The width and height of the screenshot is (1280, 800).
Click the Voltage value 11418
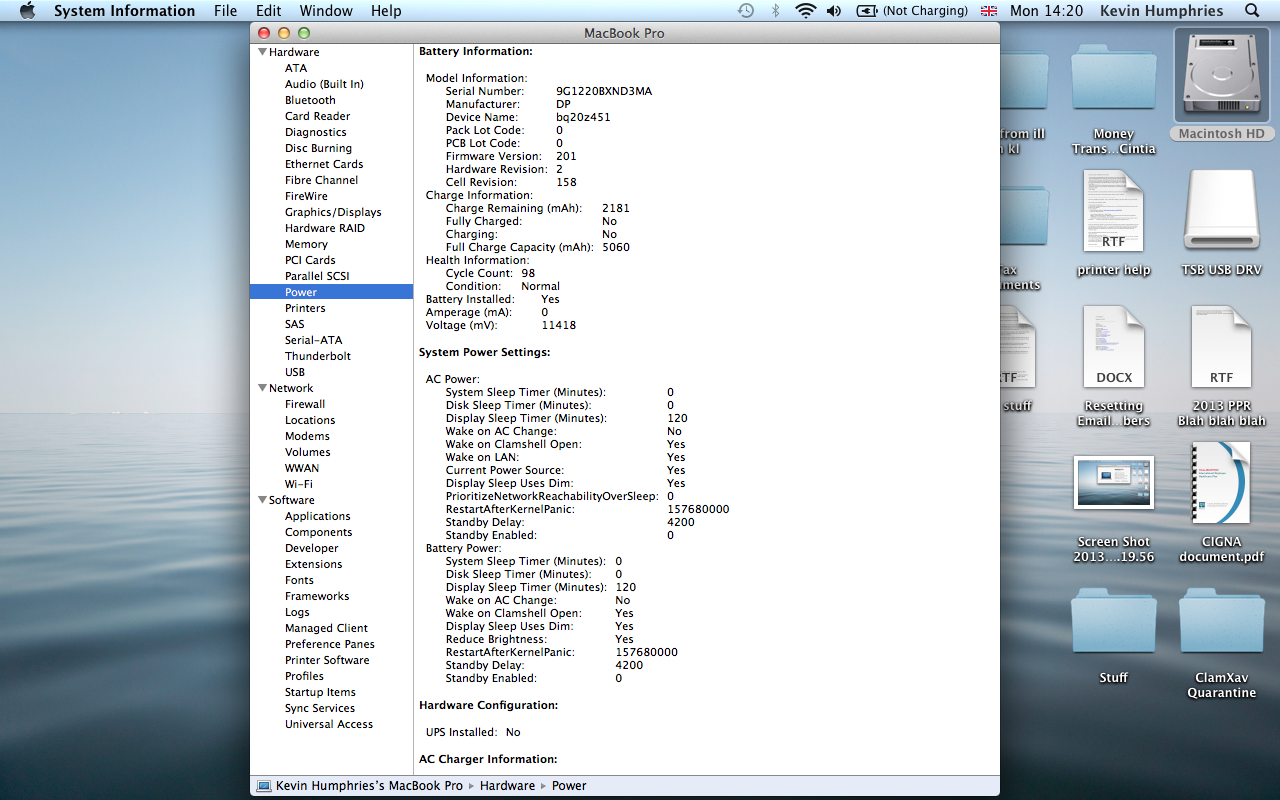[x=559, y=325]
